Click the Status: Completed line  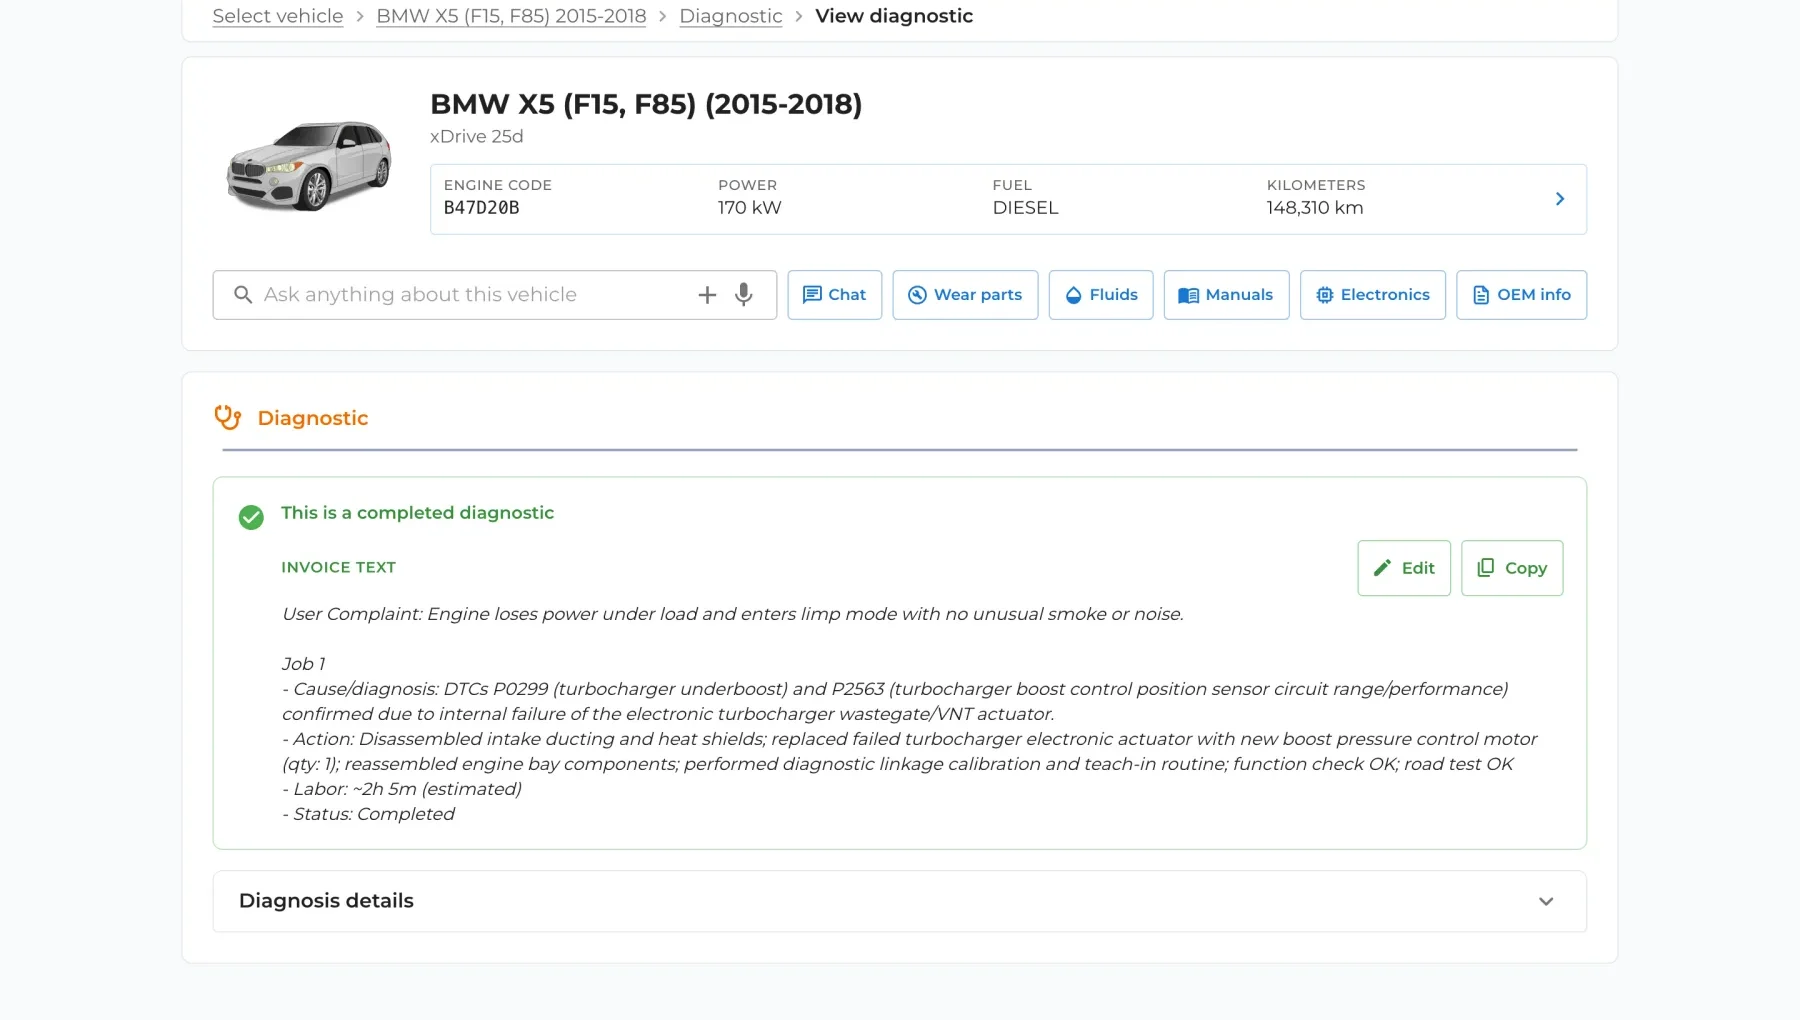(368, 814)
